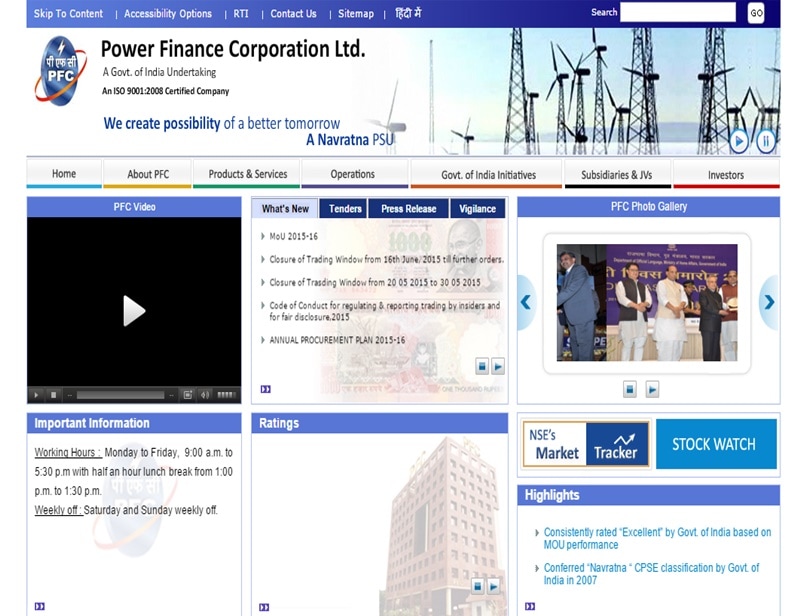
Task: Show previous photo in PFC Photo Gallery
Action: click(x=526, y=302)
